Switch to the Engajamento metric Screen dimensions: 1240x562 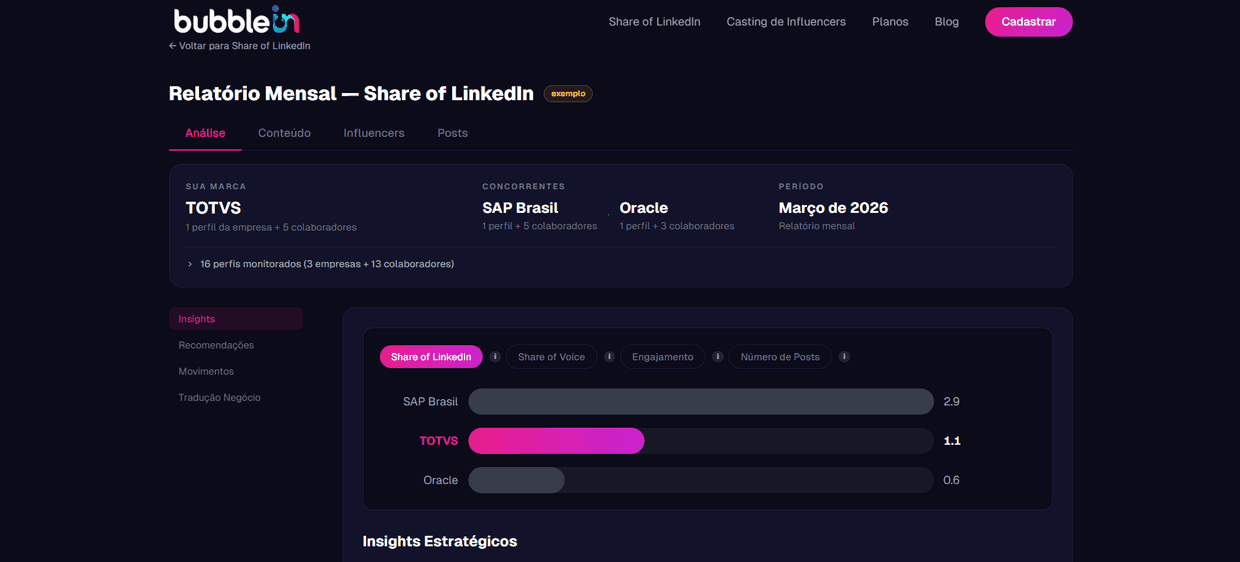(x=662, y=357)
